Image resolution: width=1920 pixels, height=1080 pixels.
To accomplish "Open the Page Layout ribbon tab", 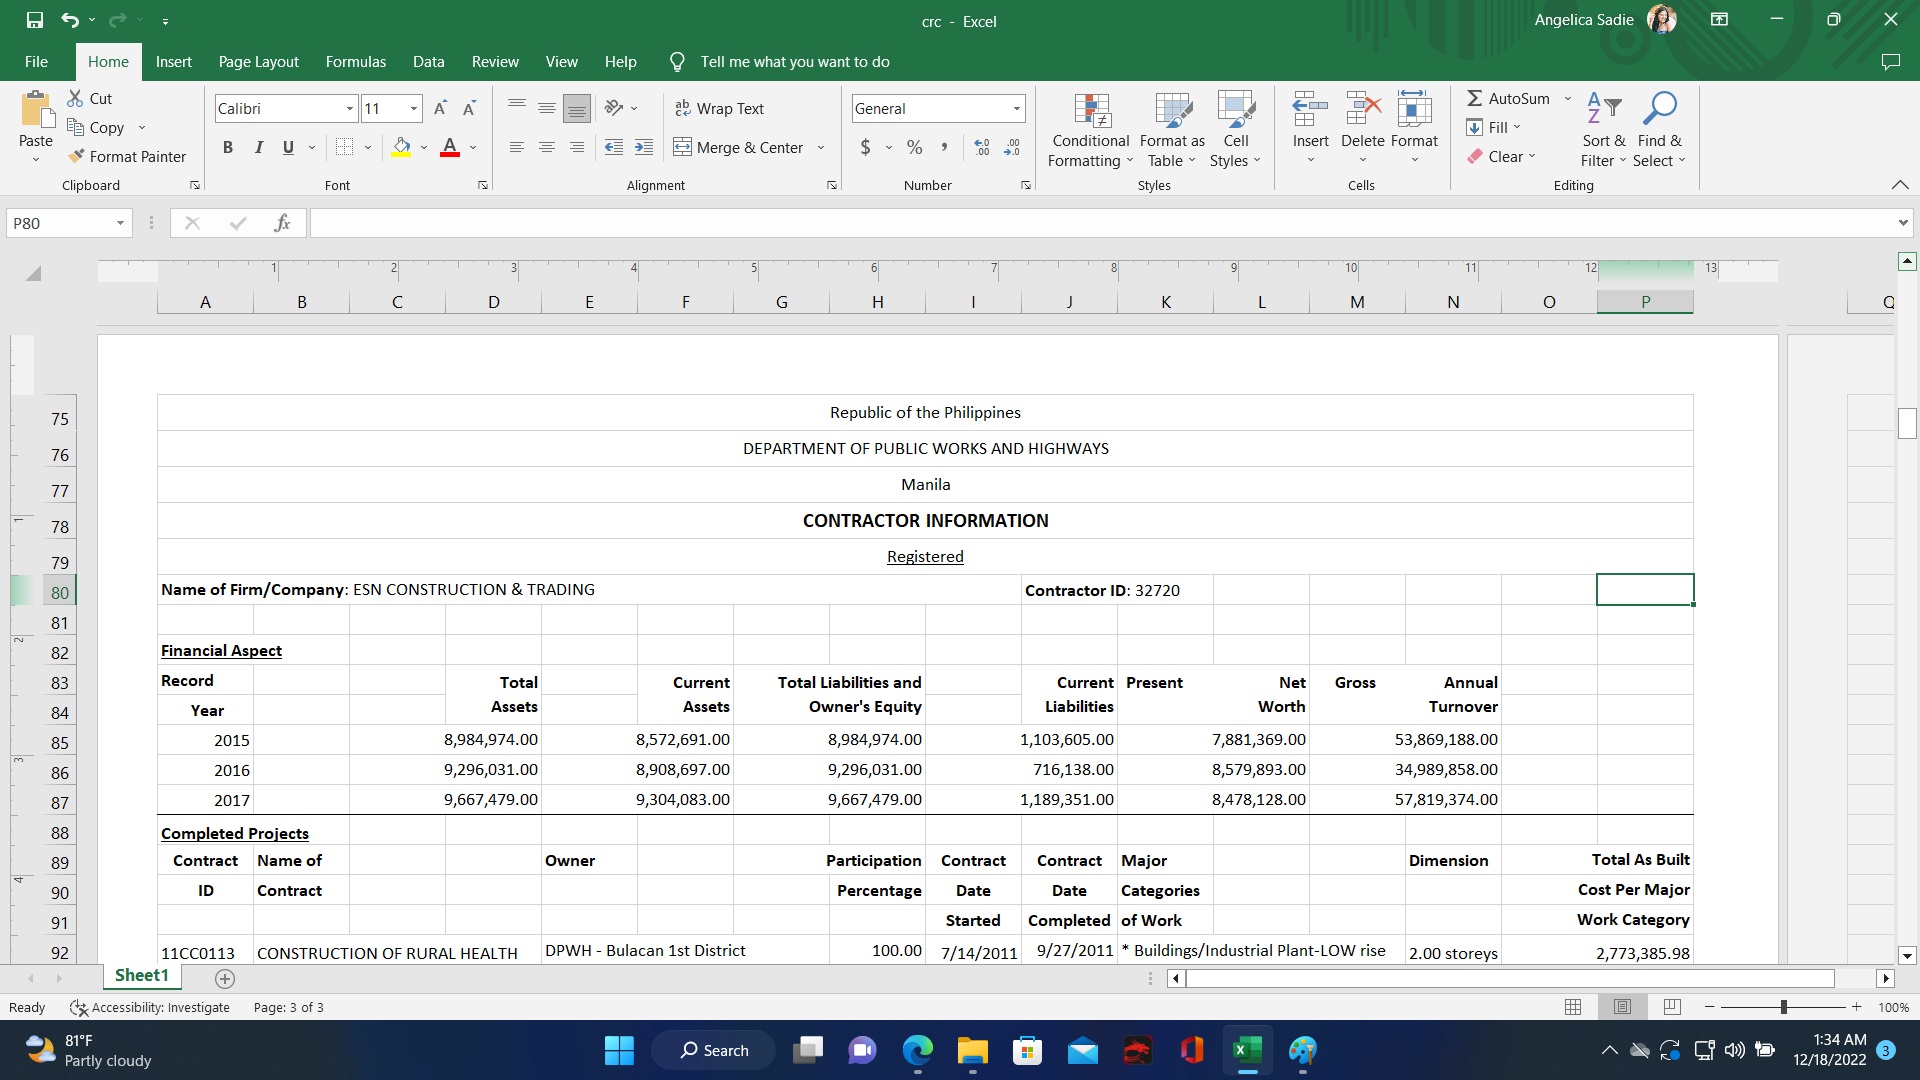I will pyautogui.click(x=258, y=62).
